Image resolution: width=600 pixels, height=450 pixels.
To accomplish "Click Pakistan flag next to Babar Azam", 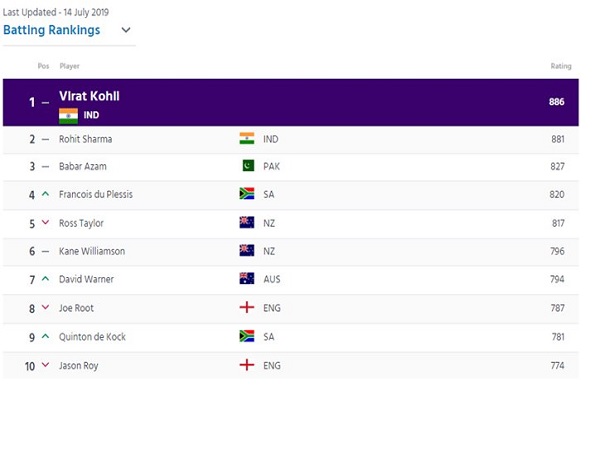I will click(x=248, y=166).
